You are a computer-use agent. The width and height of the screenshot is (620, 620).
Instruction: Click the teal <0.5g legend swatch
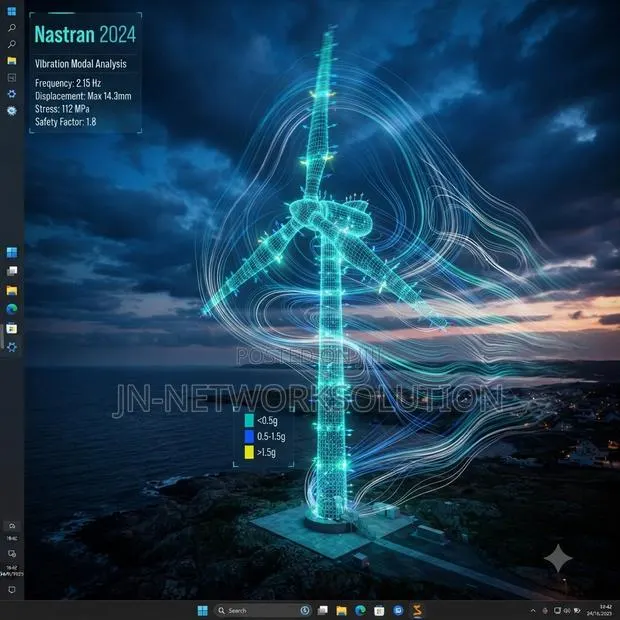[x=249, y=420]
